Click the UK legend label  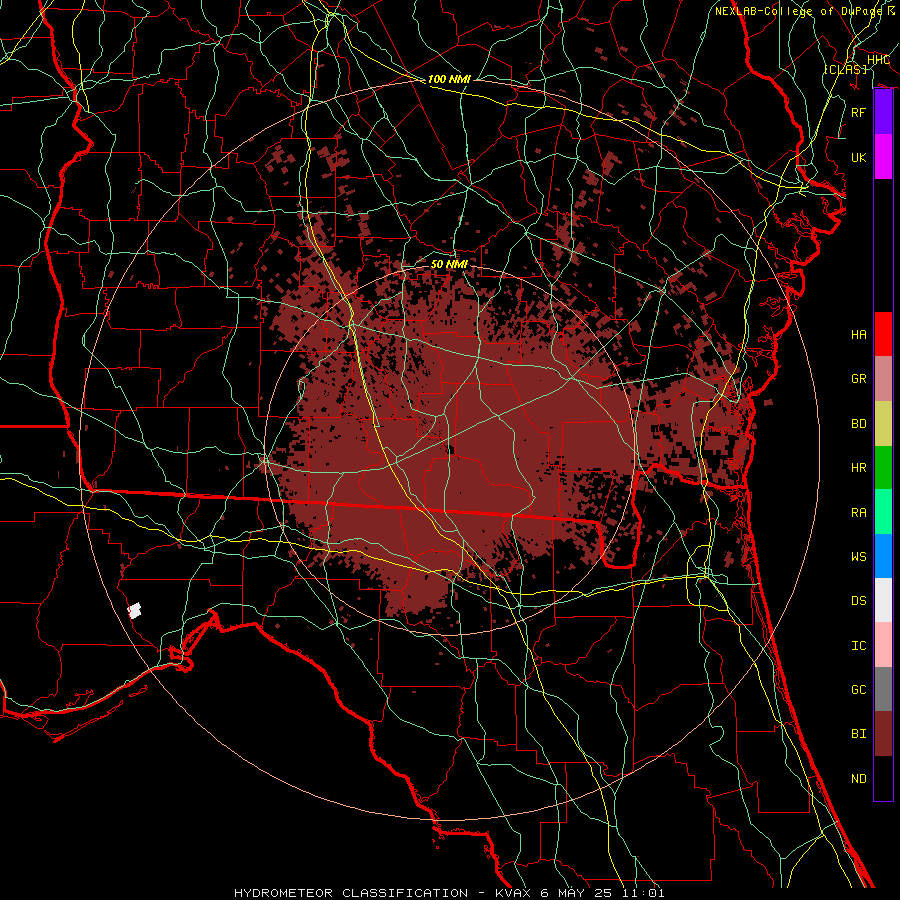coord(859,158)
